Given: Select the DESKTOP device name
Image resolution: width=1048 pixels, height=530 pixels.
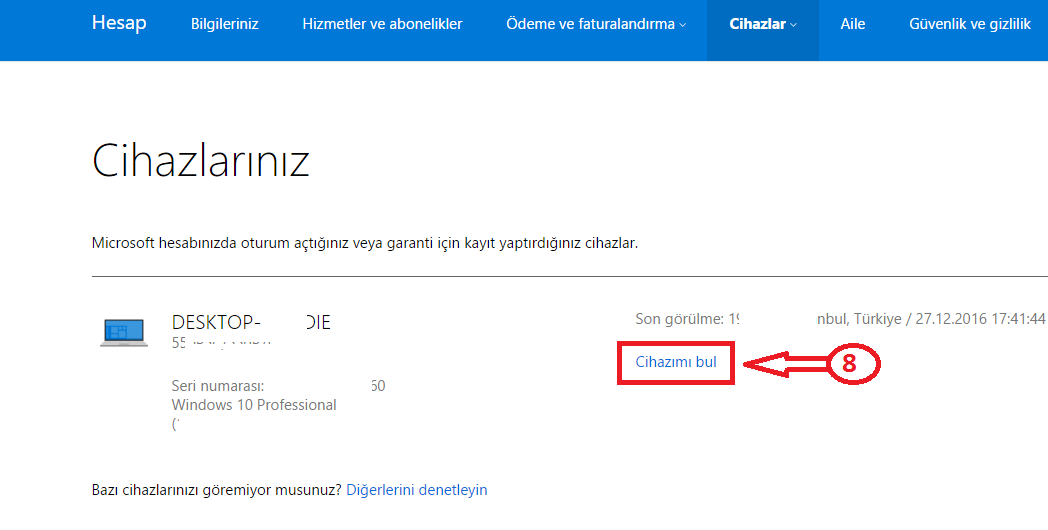Looking at the screenshot, I should click(x=251, y=323).
